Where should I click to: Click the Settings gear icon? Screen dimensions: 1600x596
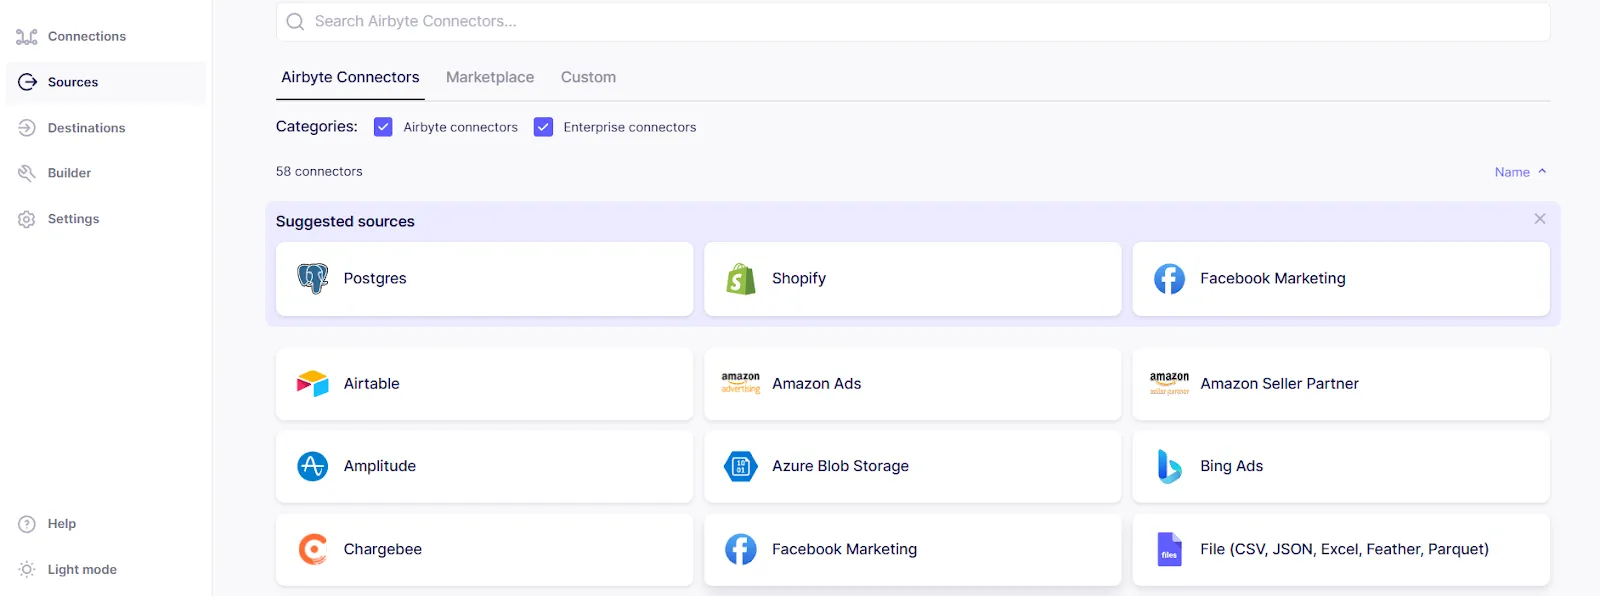27,219
